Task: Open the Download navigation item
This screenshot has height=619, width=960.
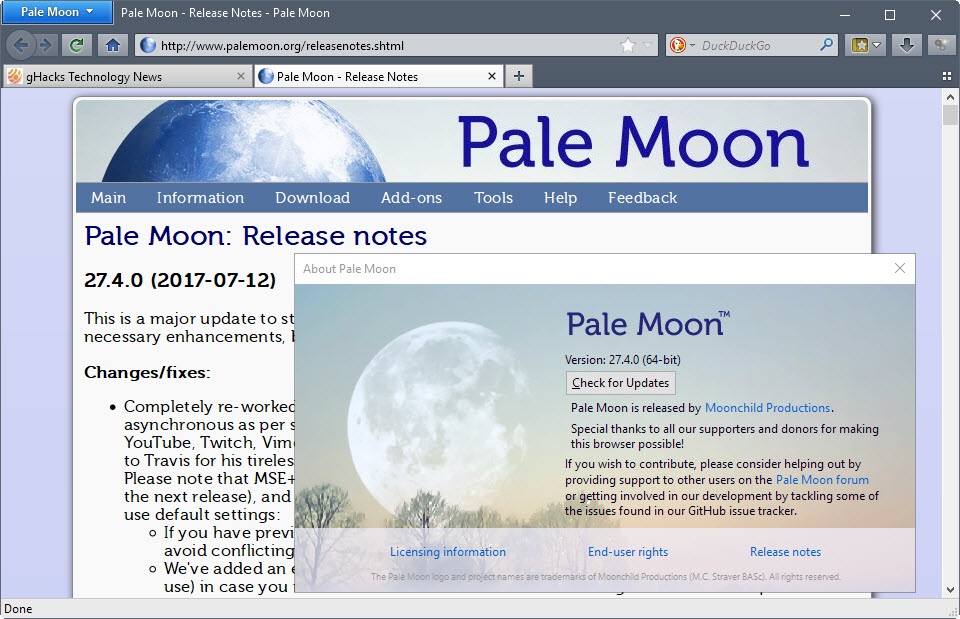Action: pos(312,198)
